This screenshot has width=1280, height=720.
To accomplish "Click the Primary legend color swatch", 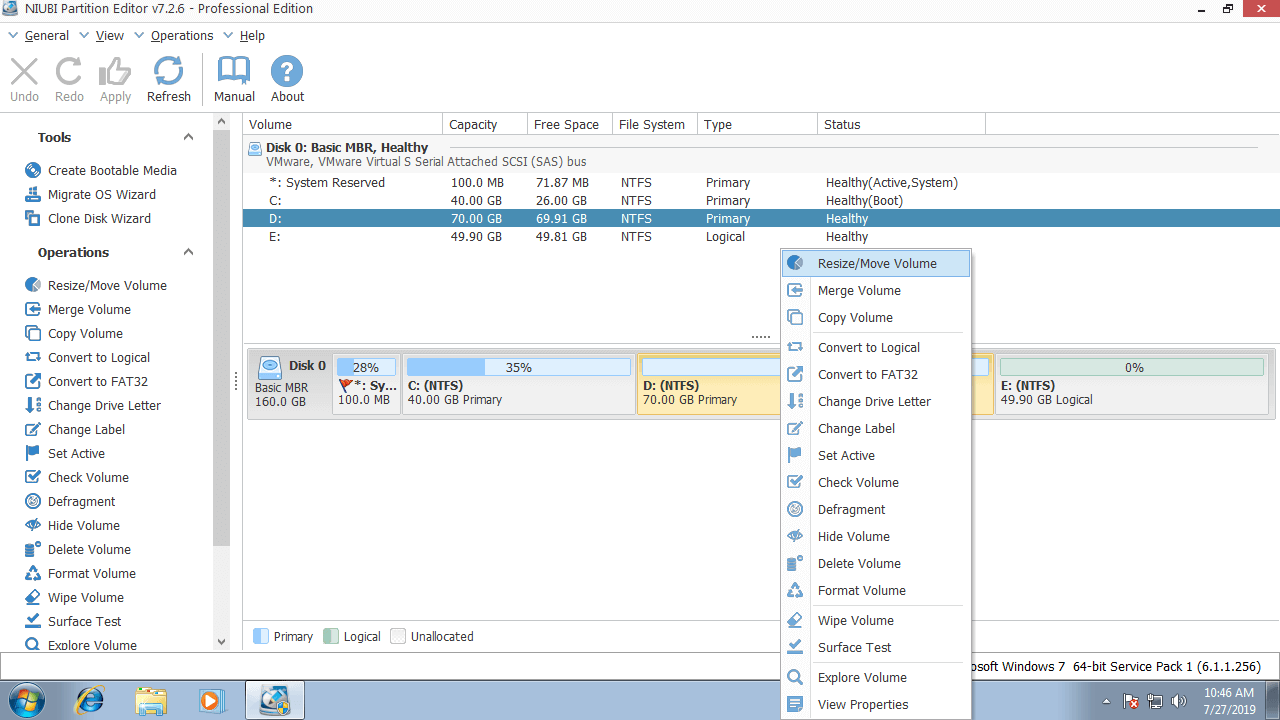I will pos(261,636).
